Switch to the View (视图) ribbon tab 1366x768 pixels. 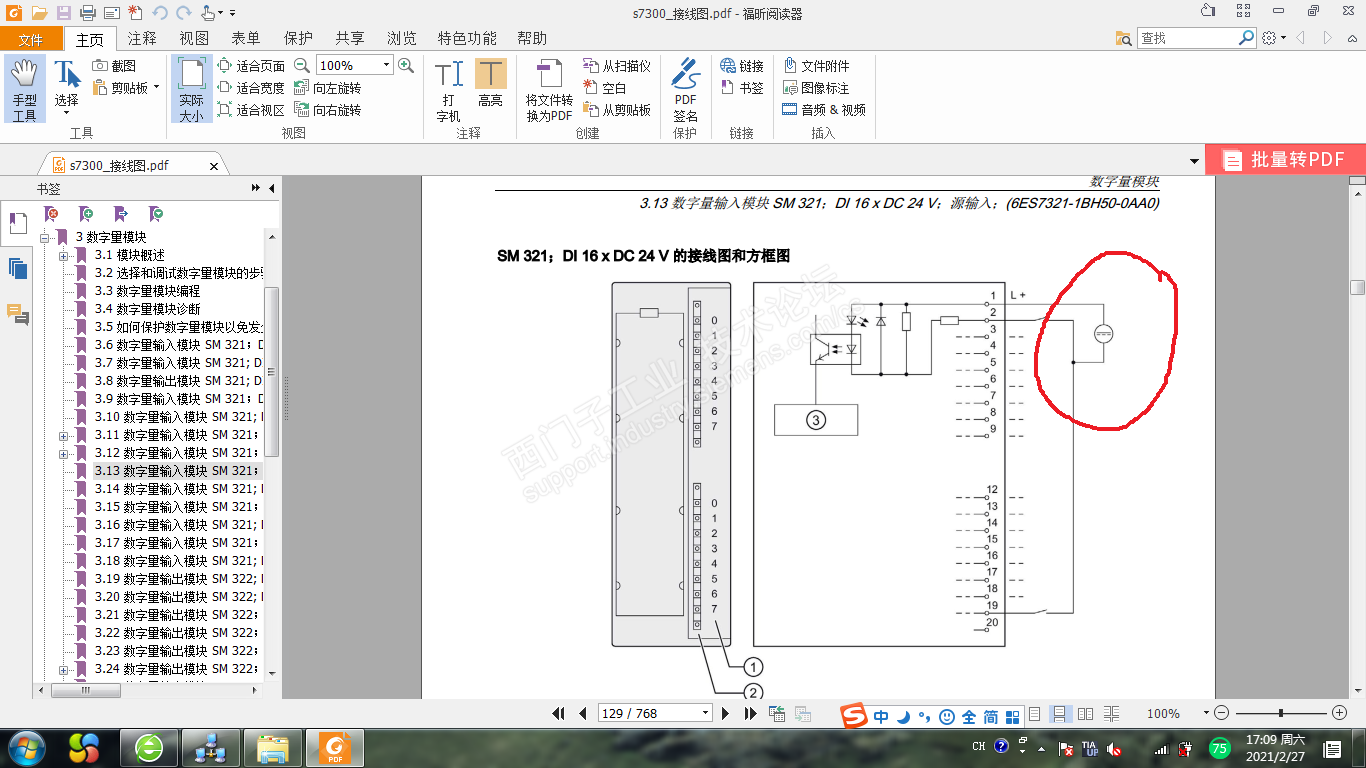pos(194,39)
